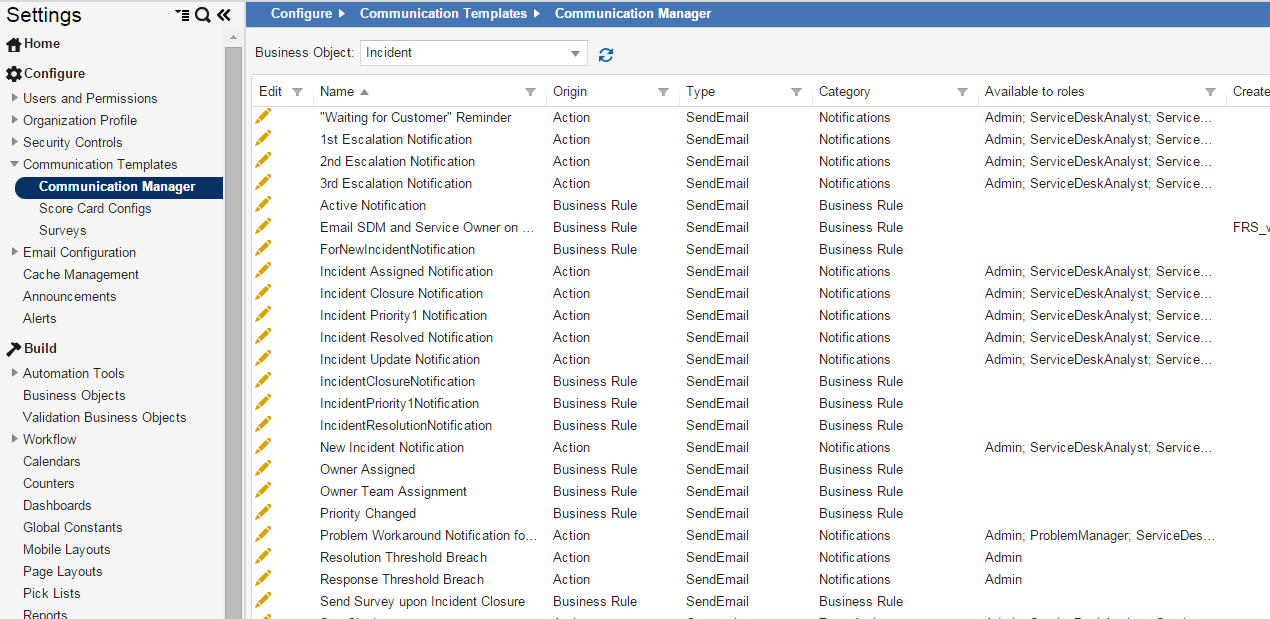Open filter icon on the Category column
The width and height of the screenshot is (1270, 619).
962,92
